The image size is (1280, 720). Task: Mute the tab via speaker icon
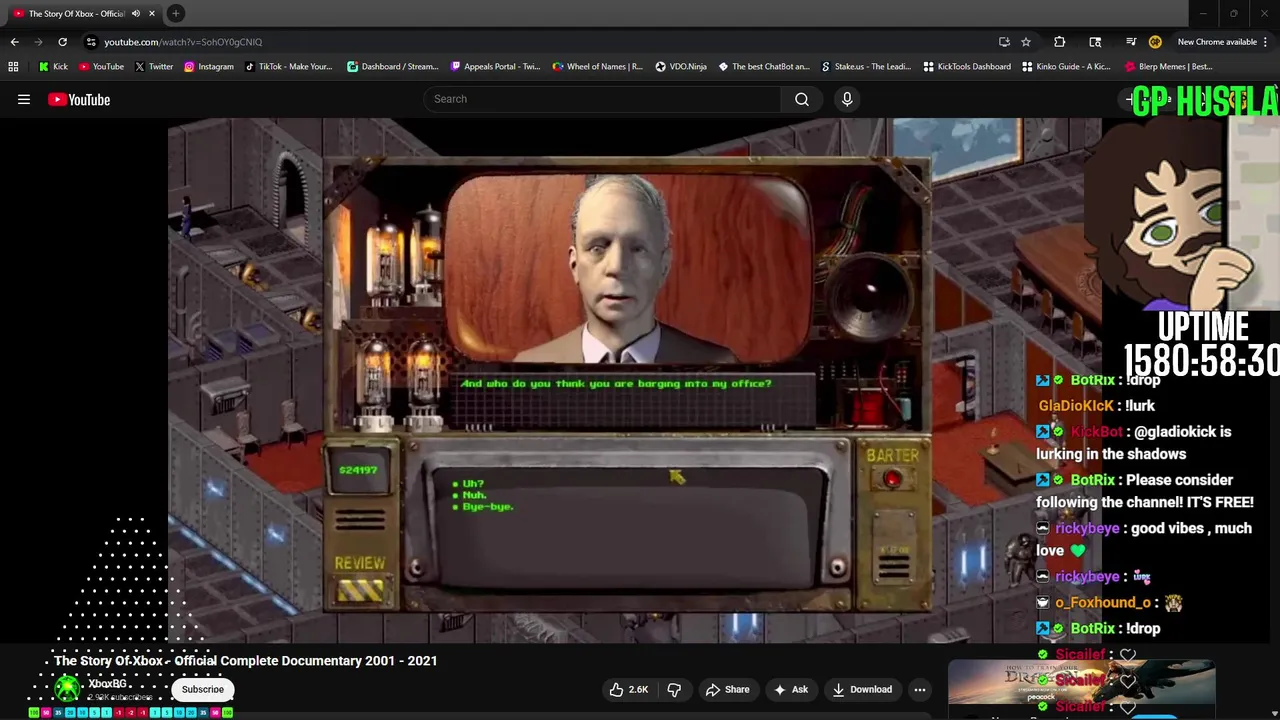(135, 14)
